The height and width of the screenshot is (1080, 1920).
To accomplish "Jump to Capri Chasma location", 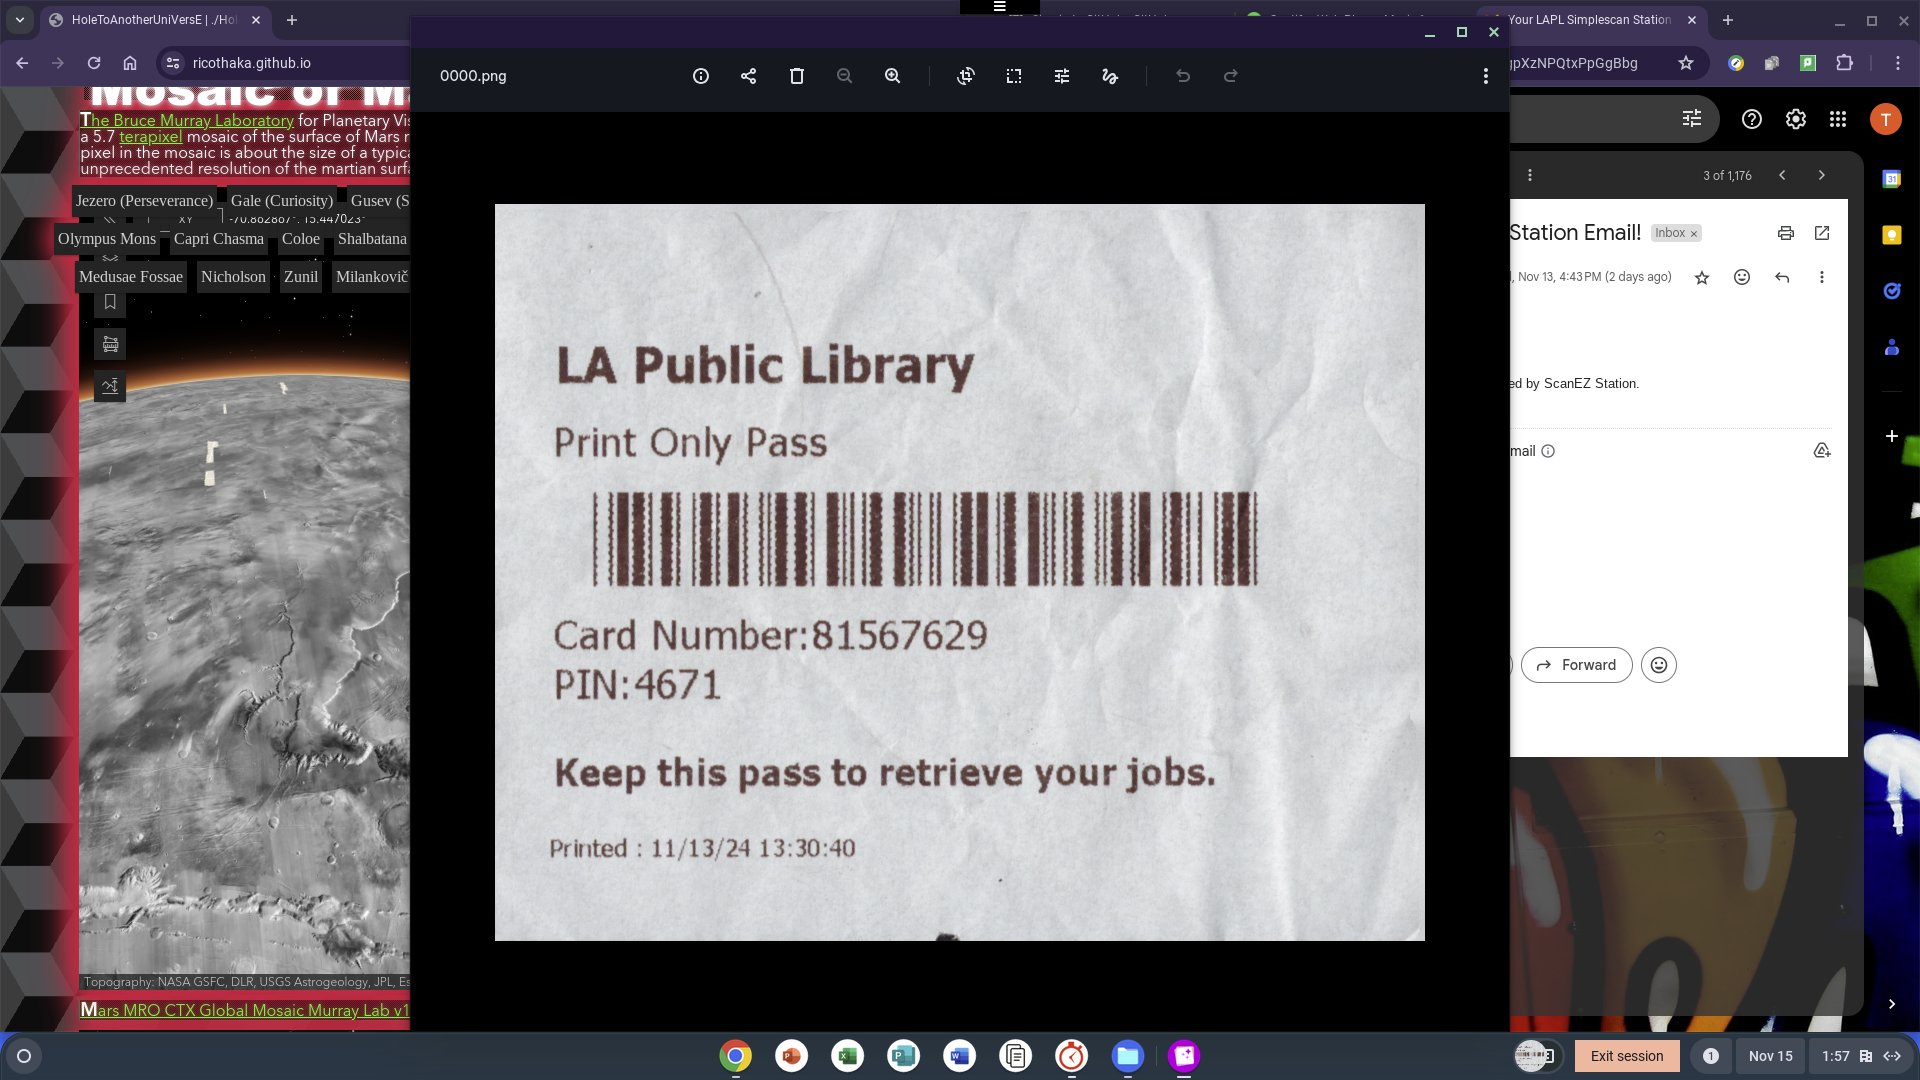I will (219, 239).
